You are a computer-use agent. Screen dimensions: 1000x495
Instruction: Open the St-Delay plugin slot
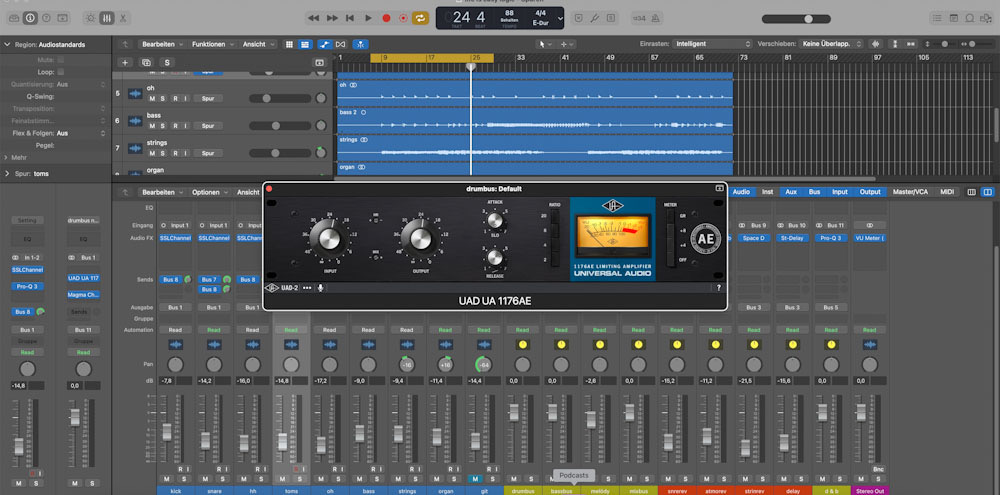coord(792,238)
